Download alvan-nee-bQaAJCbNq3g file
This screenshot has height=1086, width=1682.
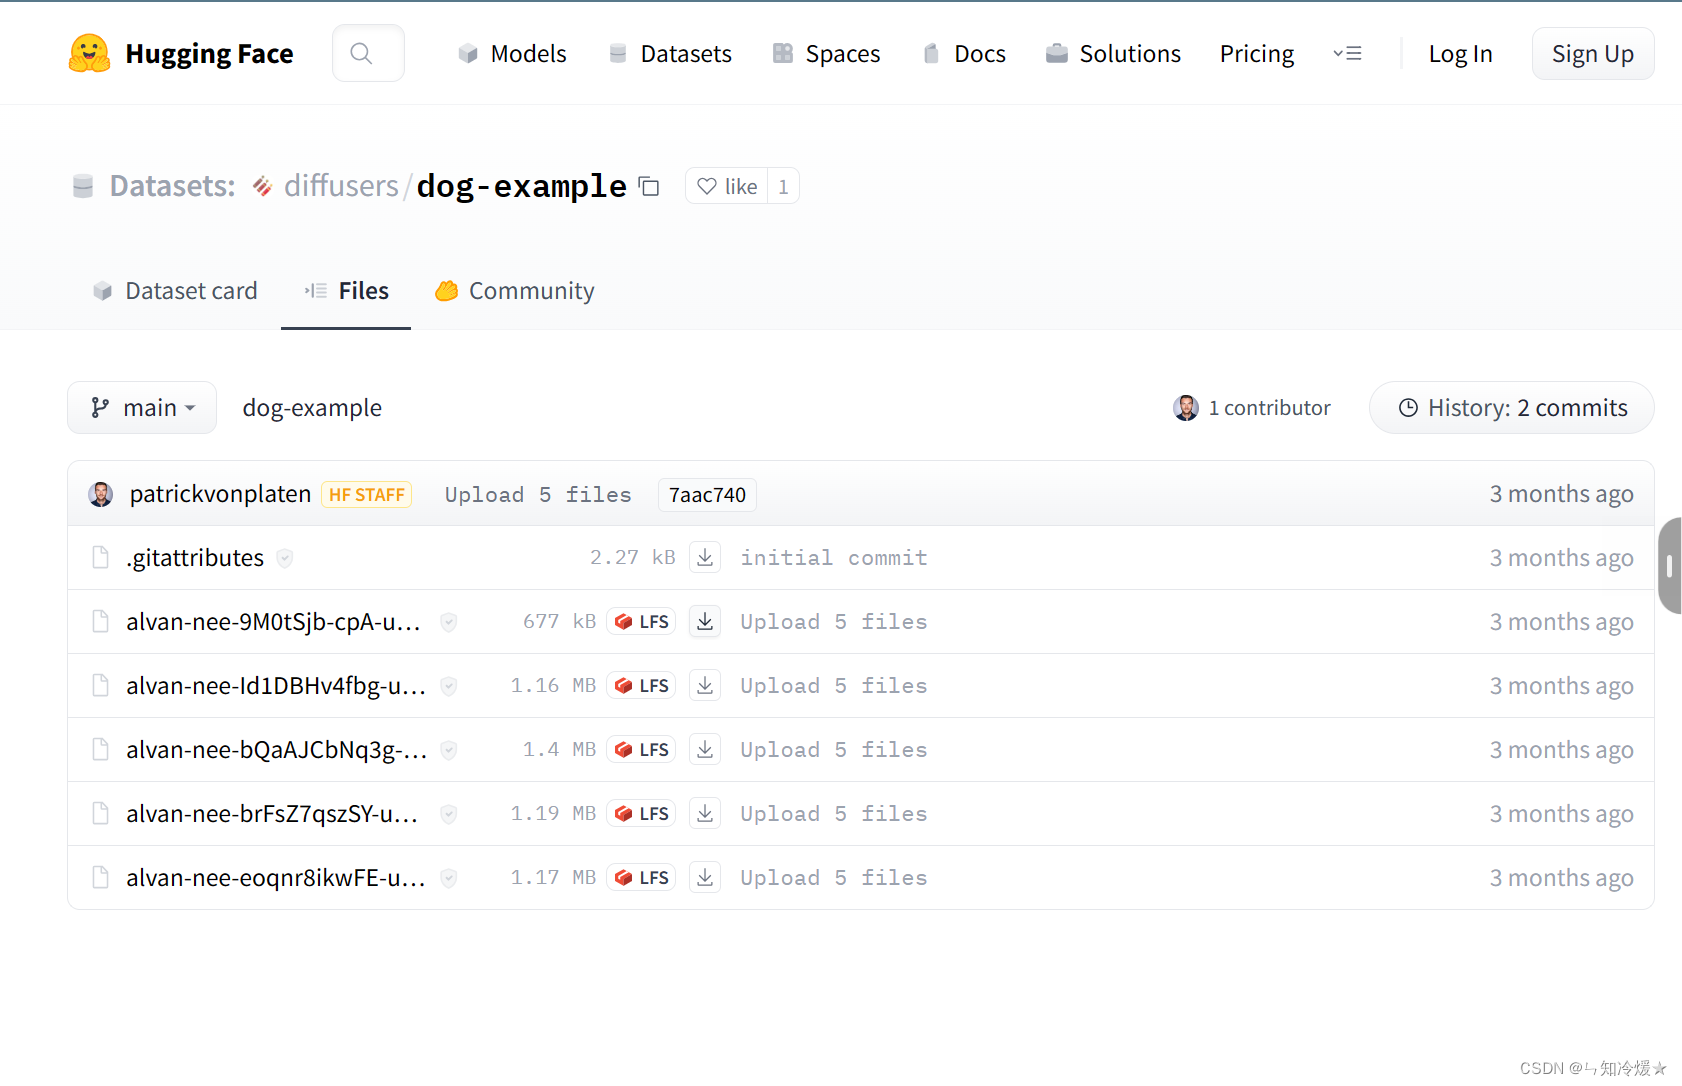pos(705,749)
